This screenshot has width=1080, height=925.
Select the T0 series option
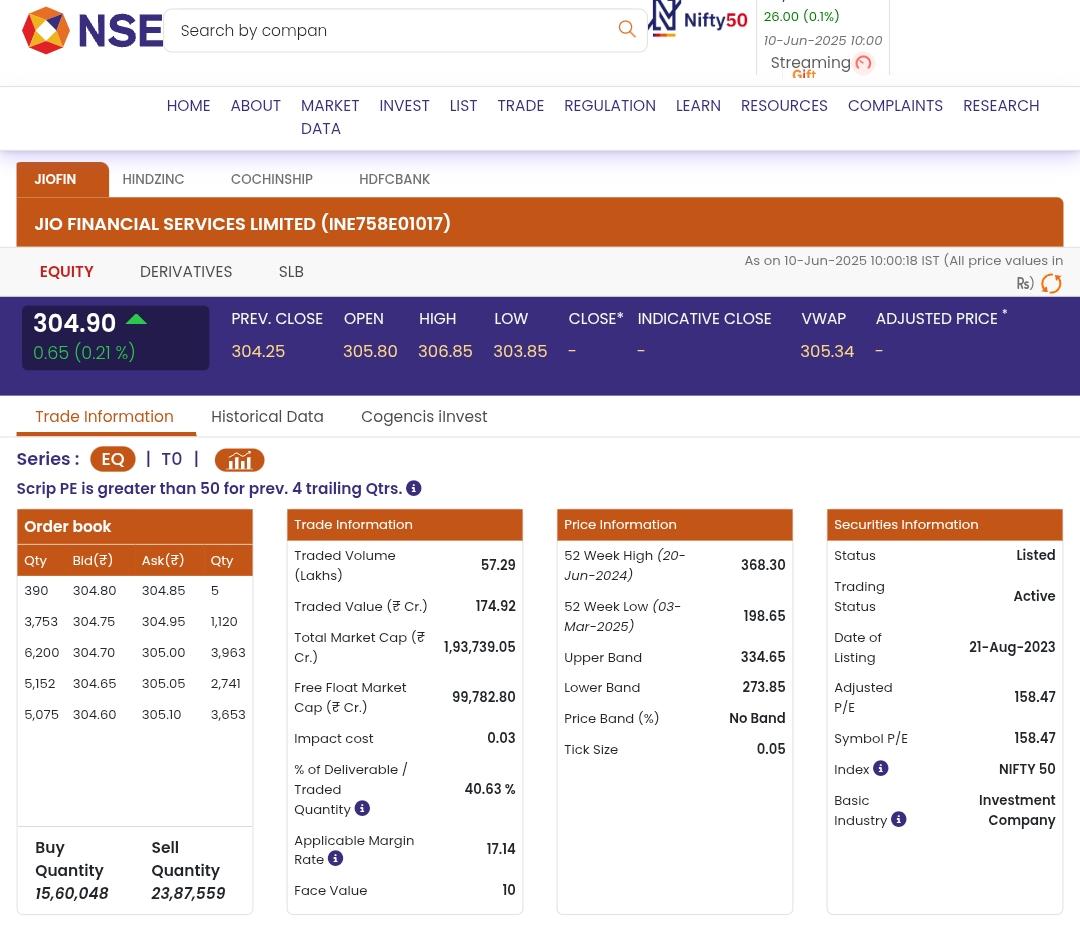[x=172, y=459]
